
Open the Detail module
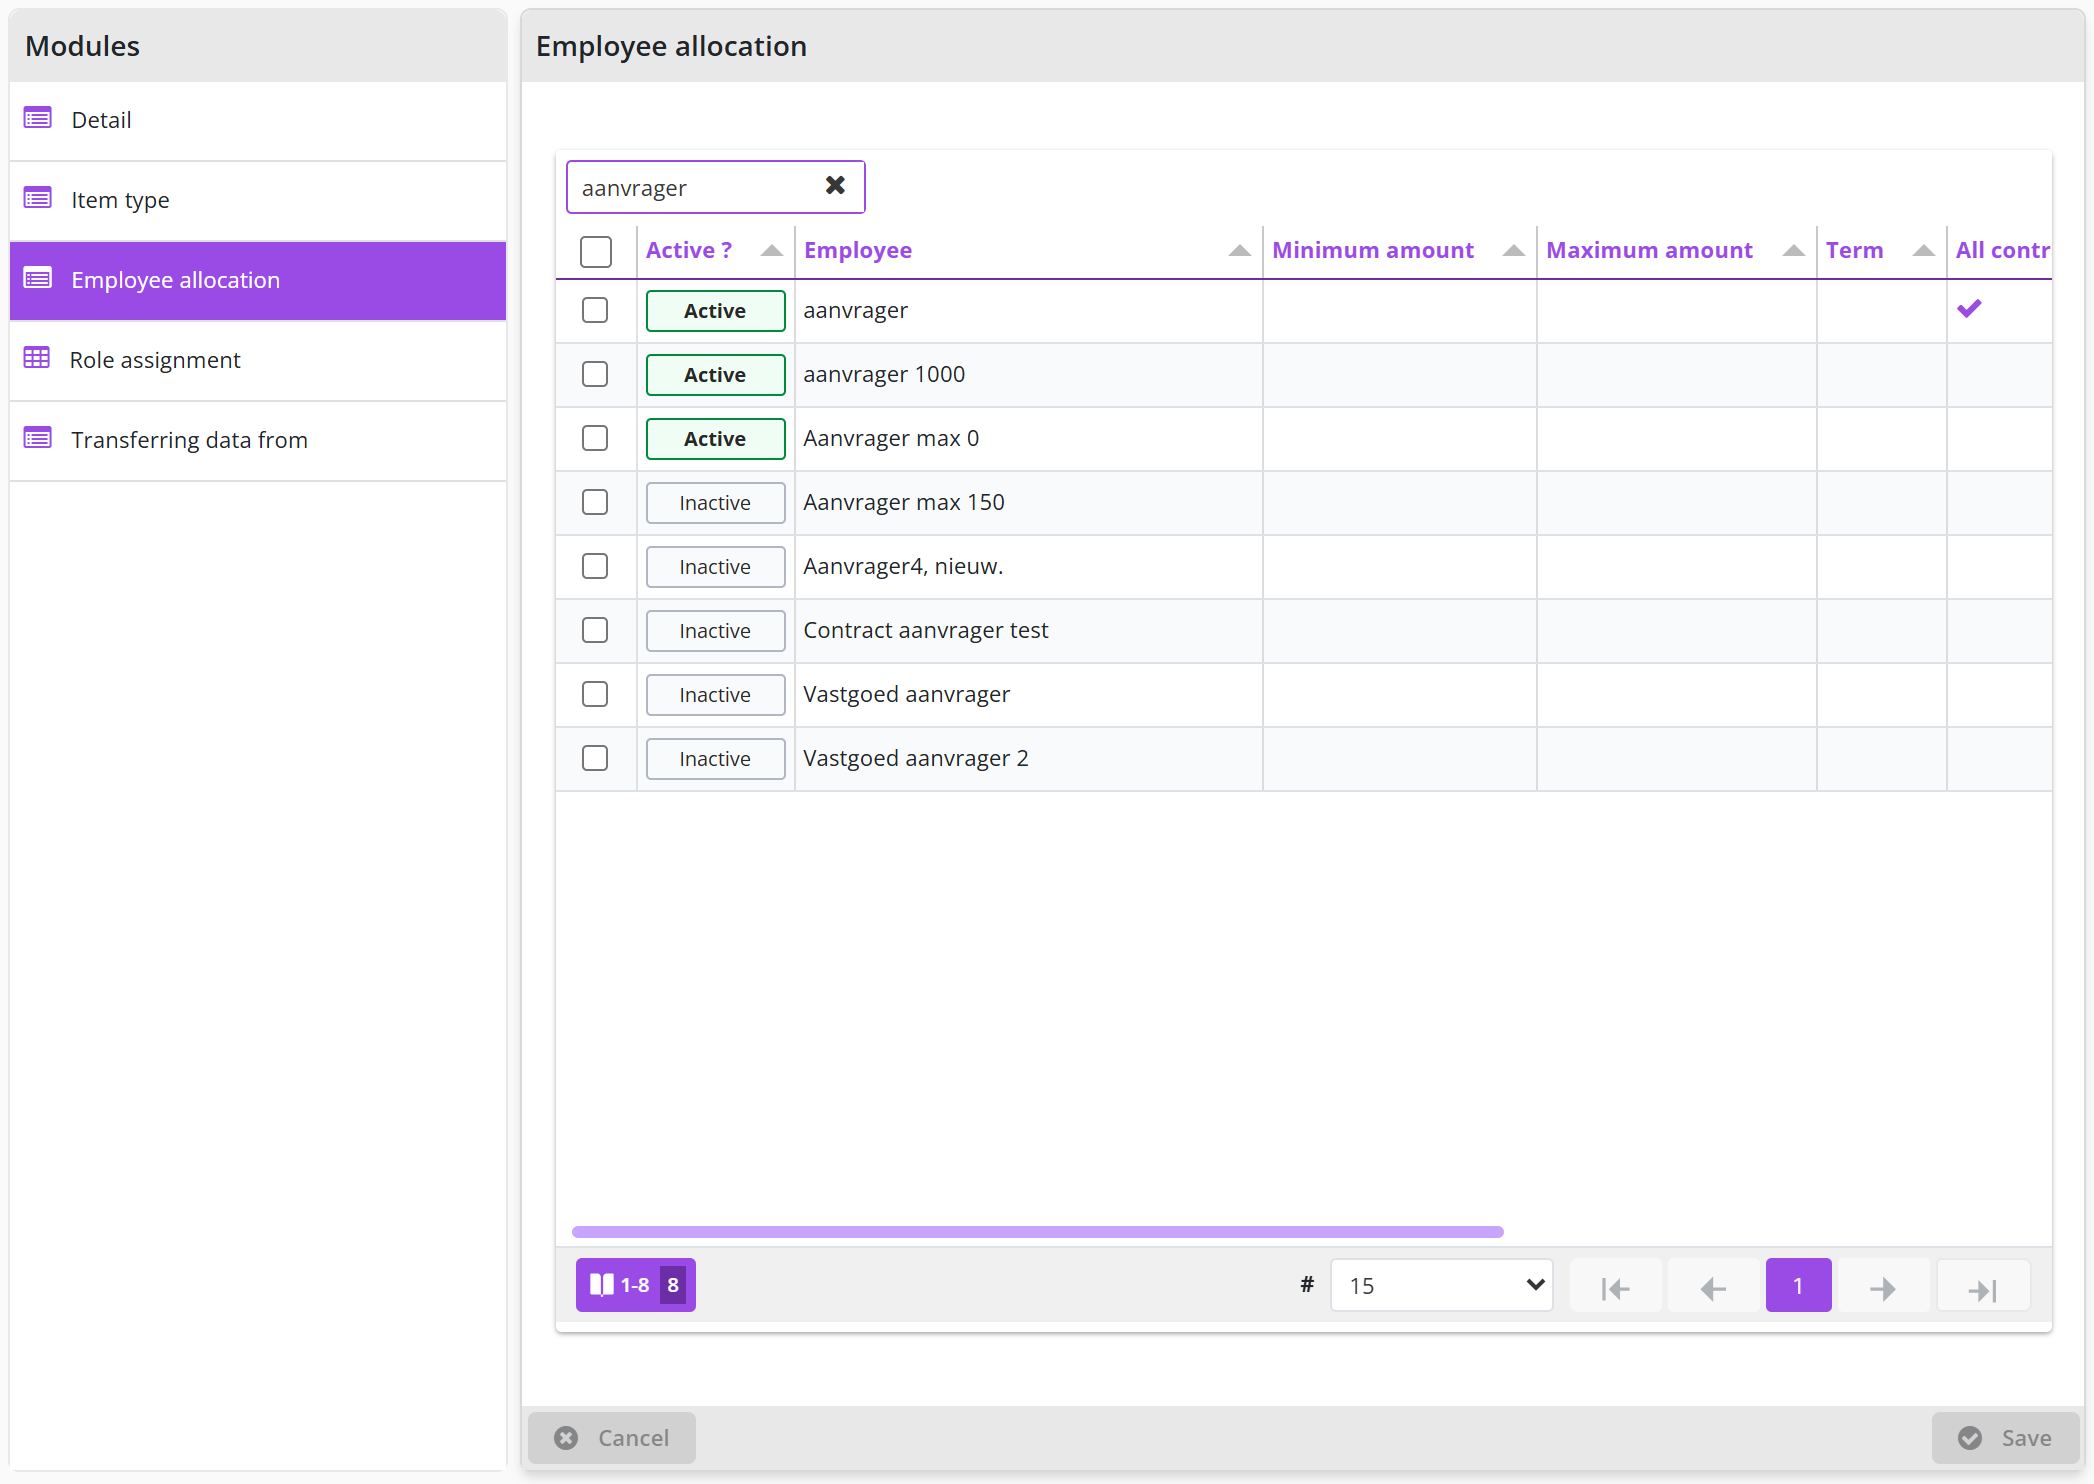point(258,120)
